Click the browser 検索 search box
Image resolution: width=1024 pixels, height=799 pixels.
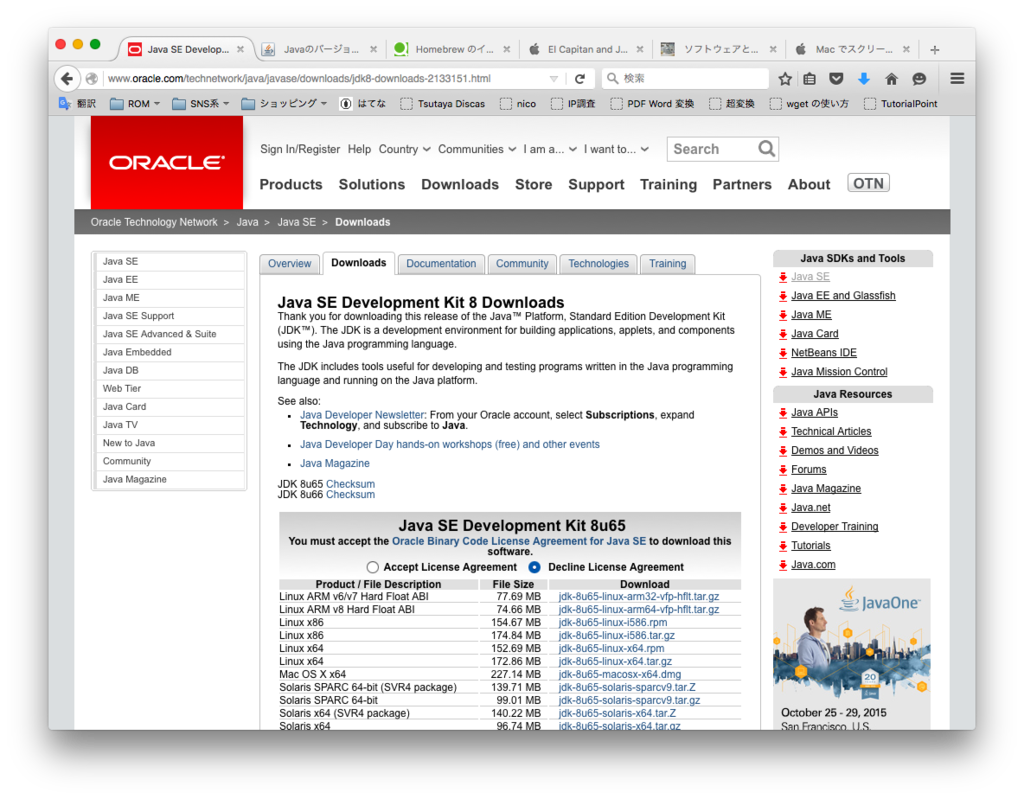coord(684,78)
